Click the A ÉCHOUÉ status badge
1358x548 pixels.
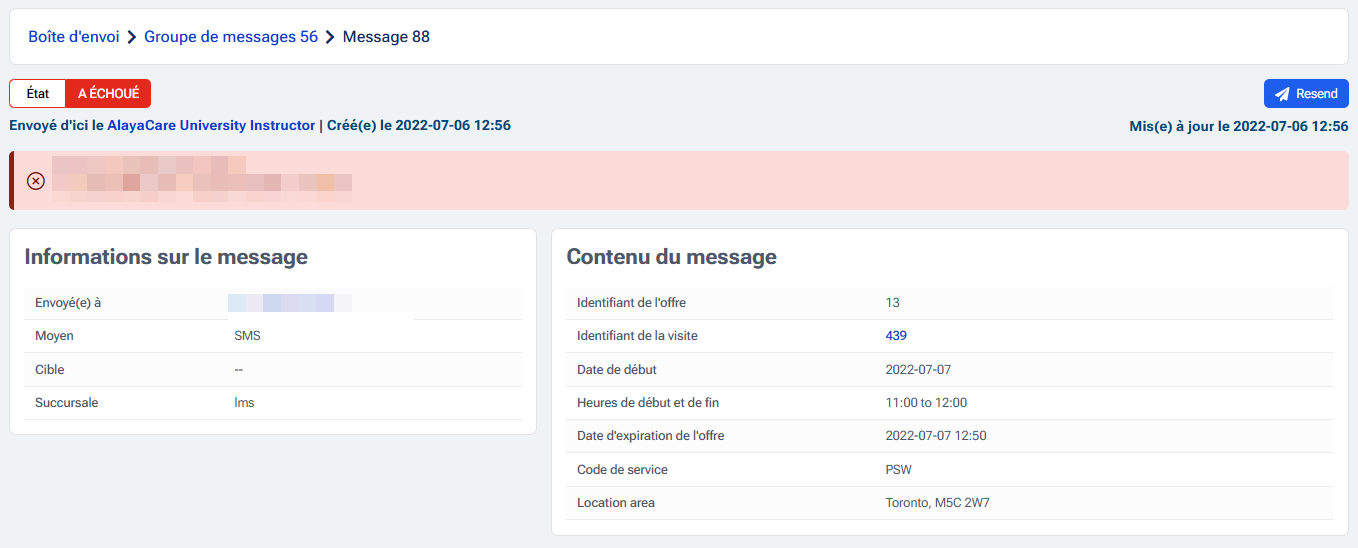tap(108, 94)
